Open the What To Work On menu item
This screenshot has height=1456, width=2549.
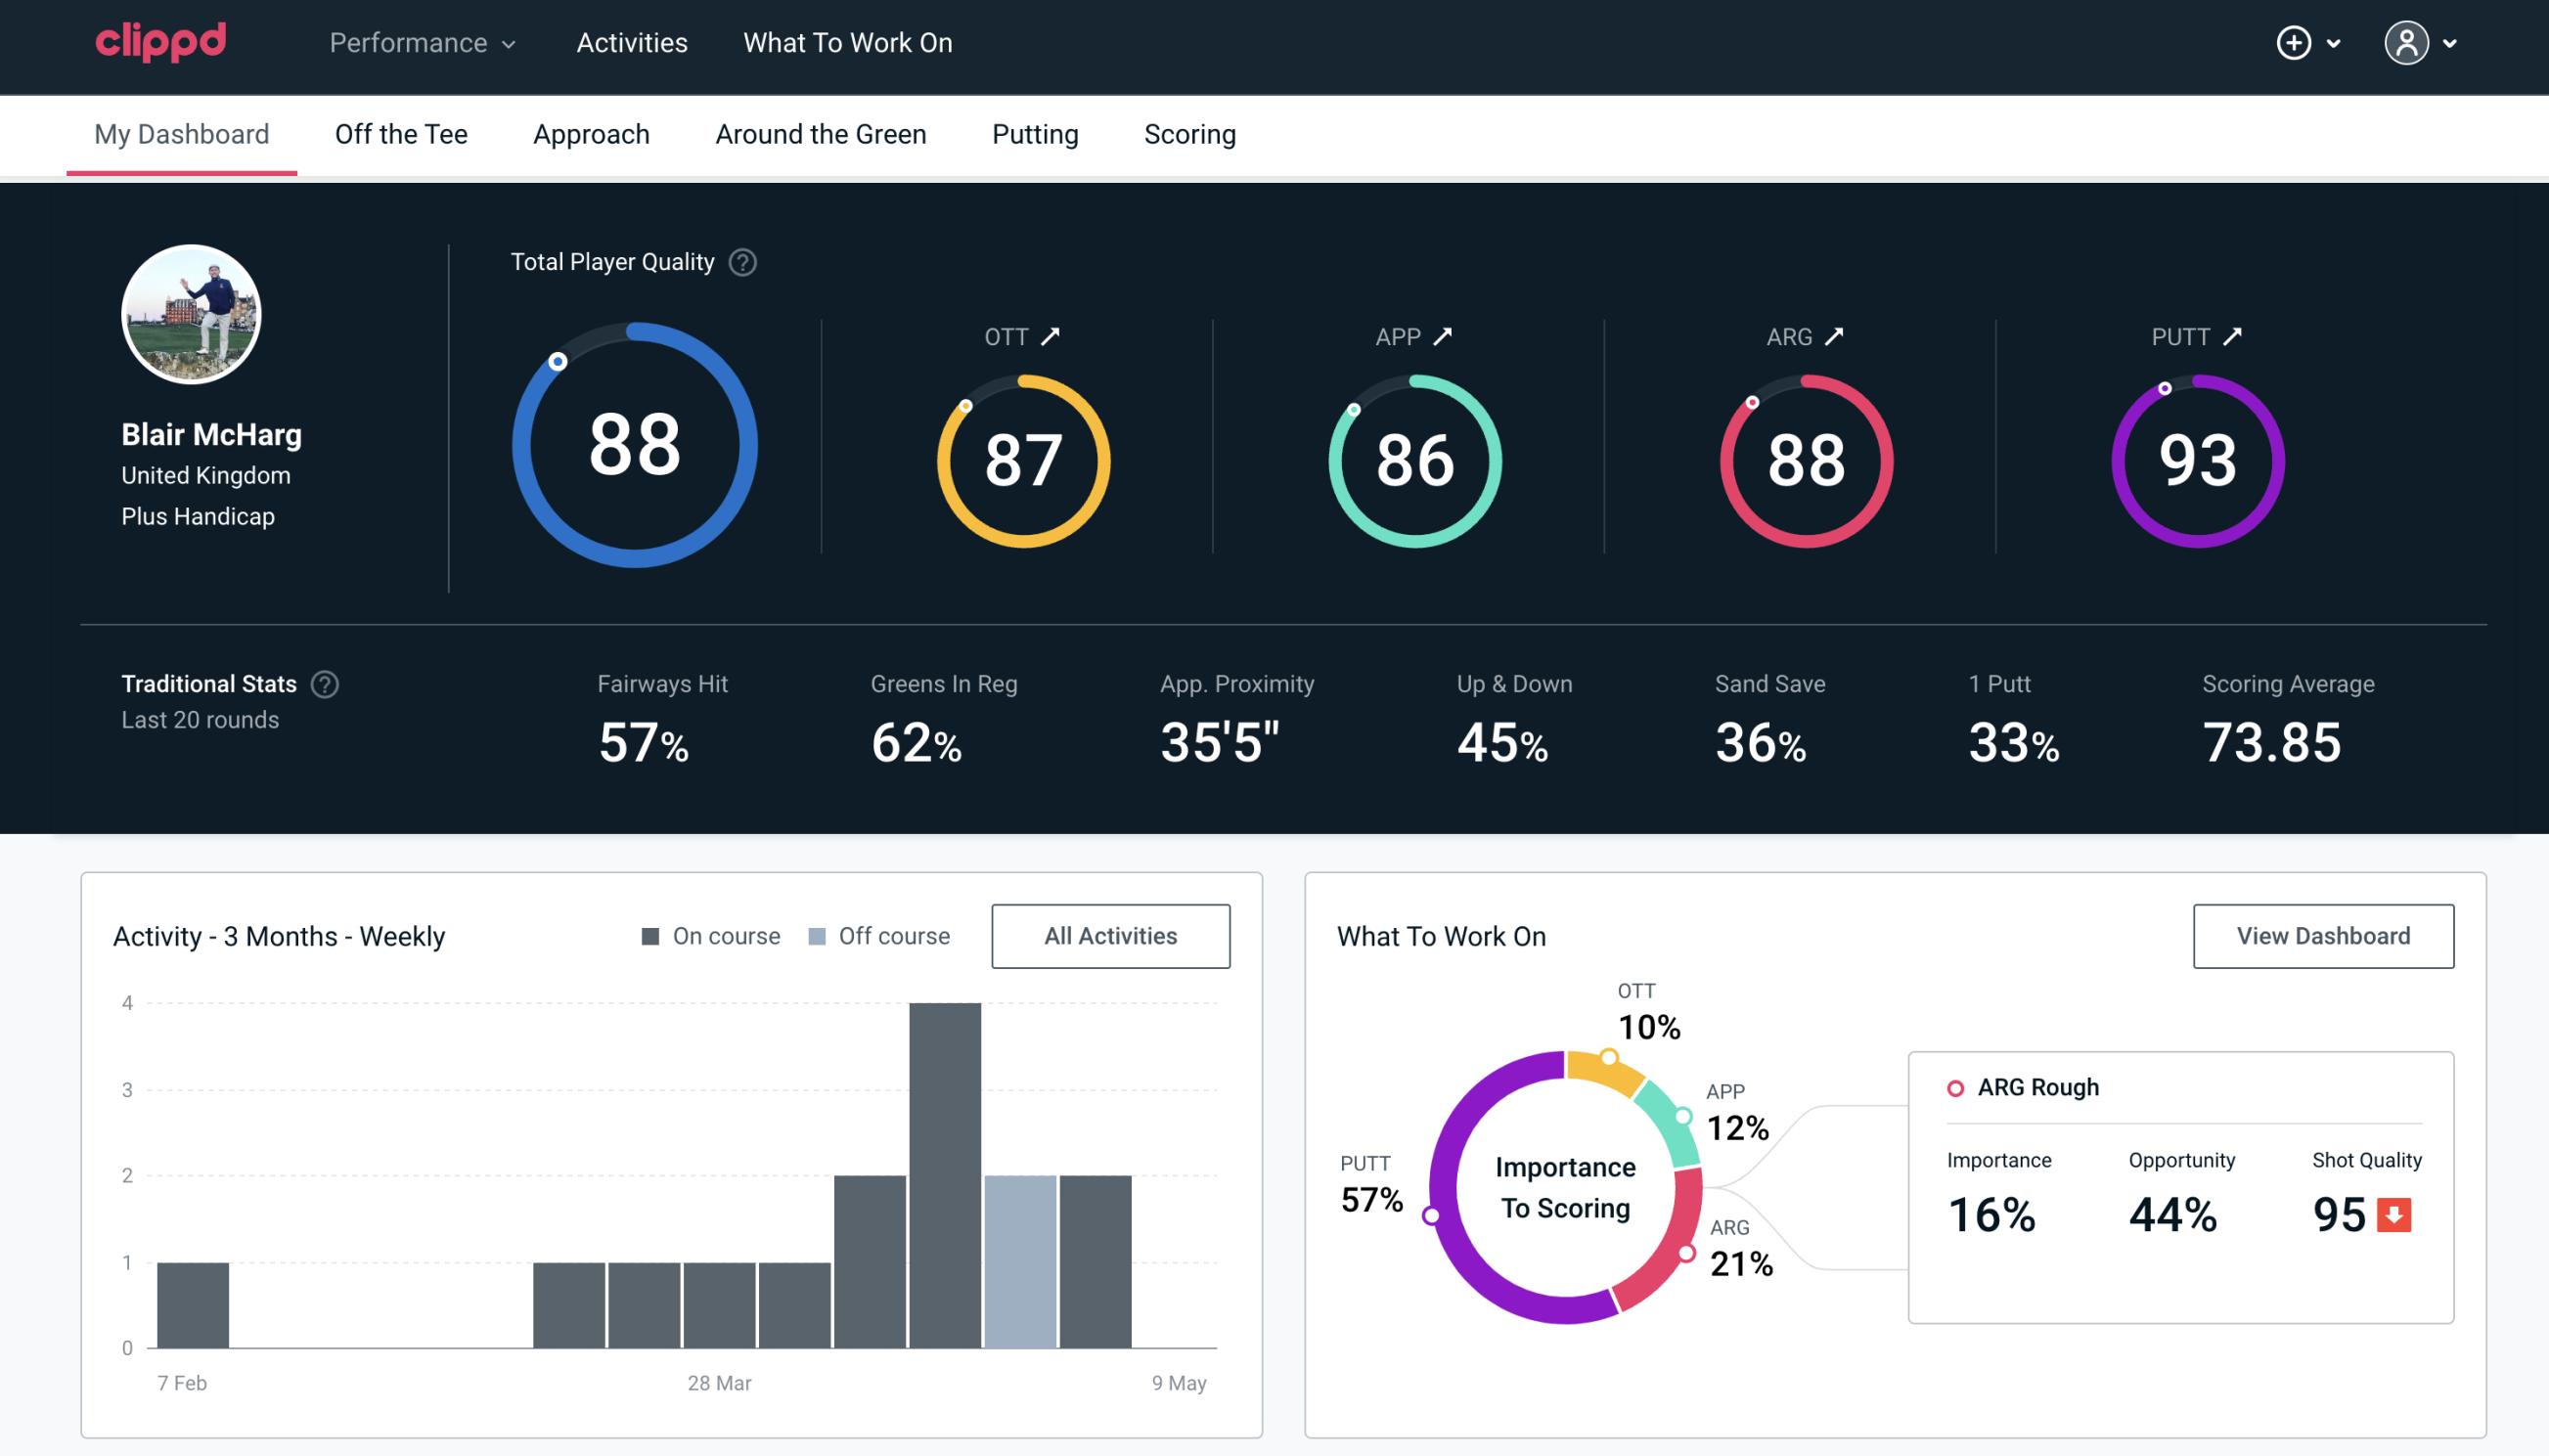pyautogui.click(x=847, y=44)
